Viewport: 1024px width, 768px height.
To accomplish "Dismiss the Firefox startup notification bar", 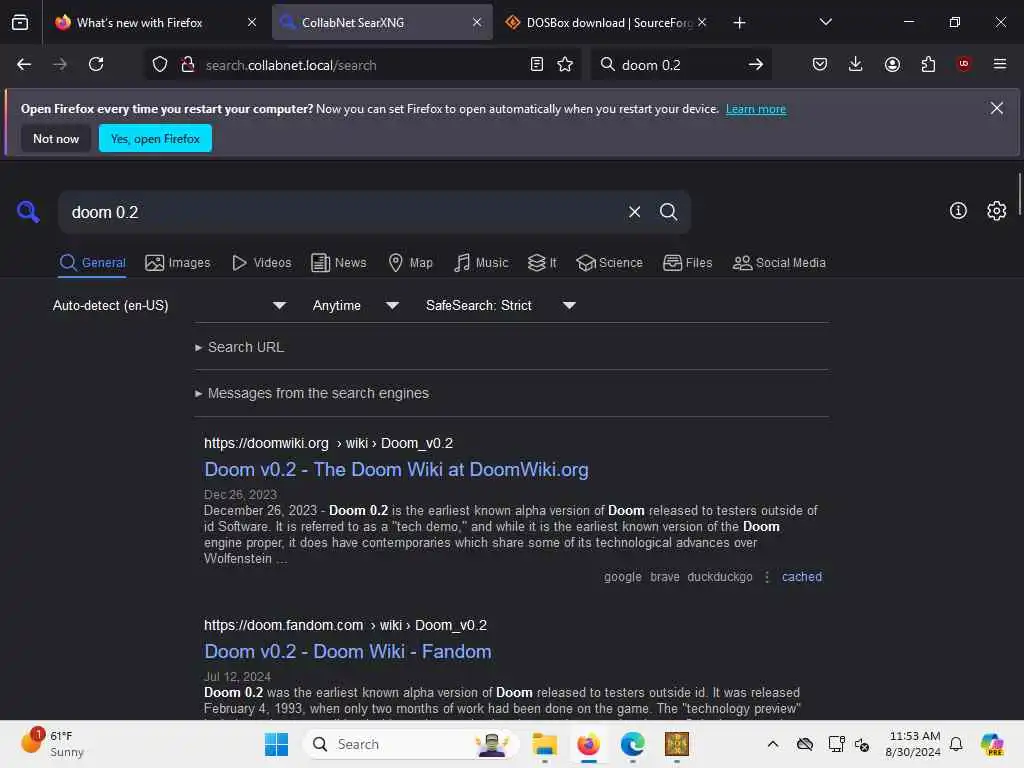I will (996, 108).
